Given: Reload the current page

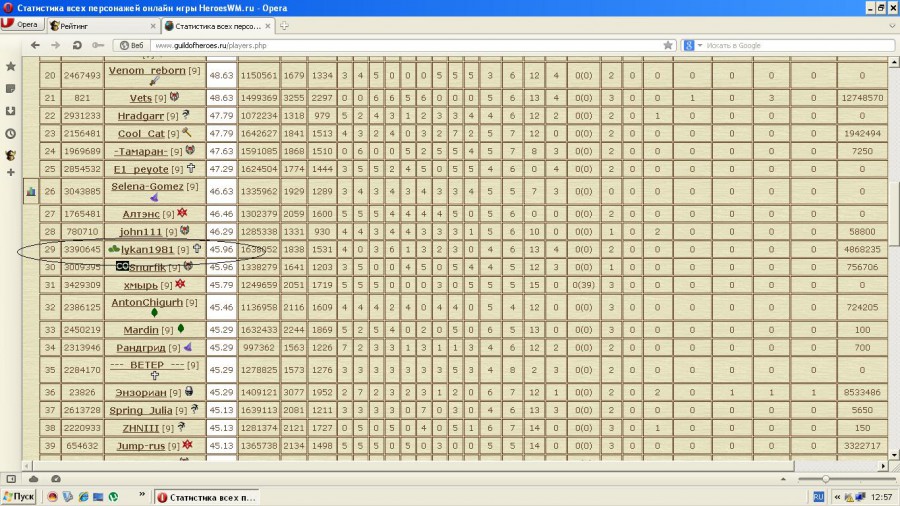Looking at the screenshot, I should pos(77,45).
